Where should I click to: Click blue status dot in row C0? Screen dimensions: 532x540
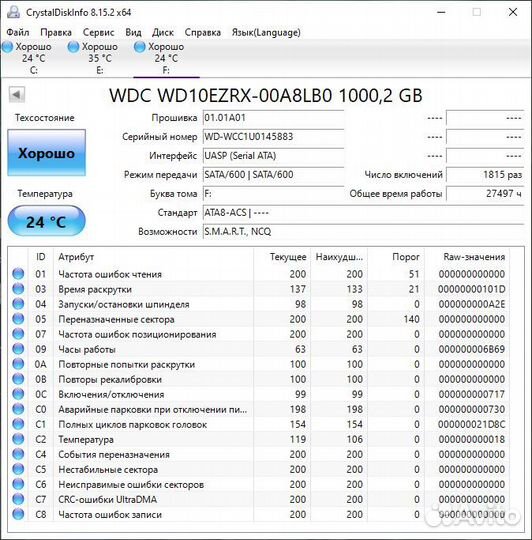click(18, 409)
